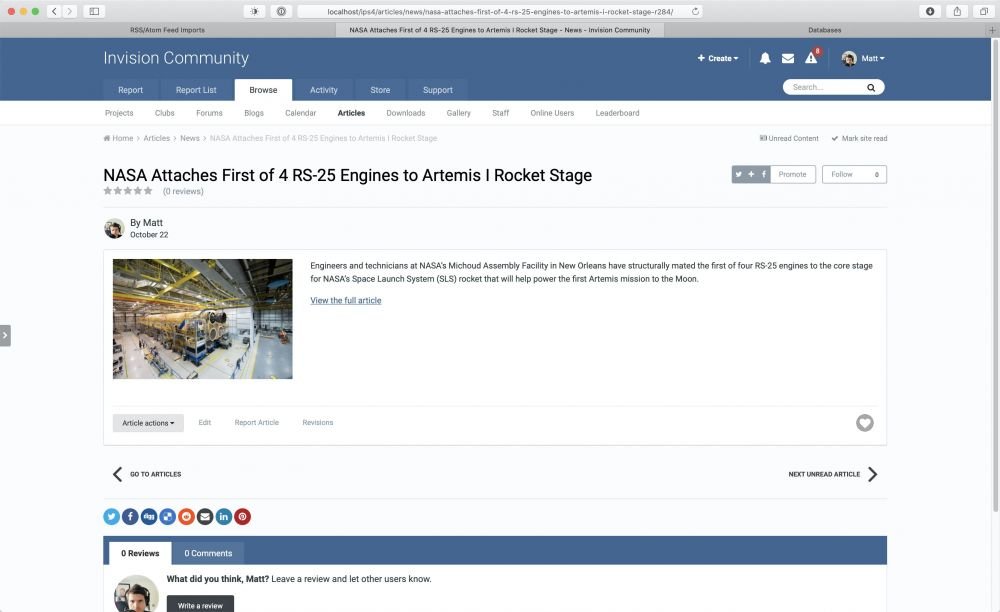Click the View the full article link
The width and height of the screenshot is (1000, 612).
point(345,300)
